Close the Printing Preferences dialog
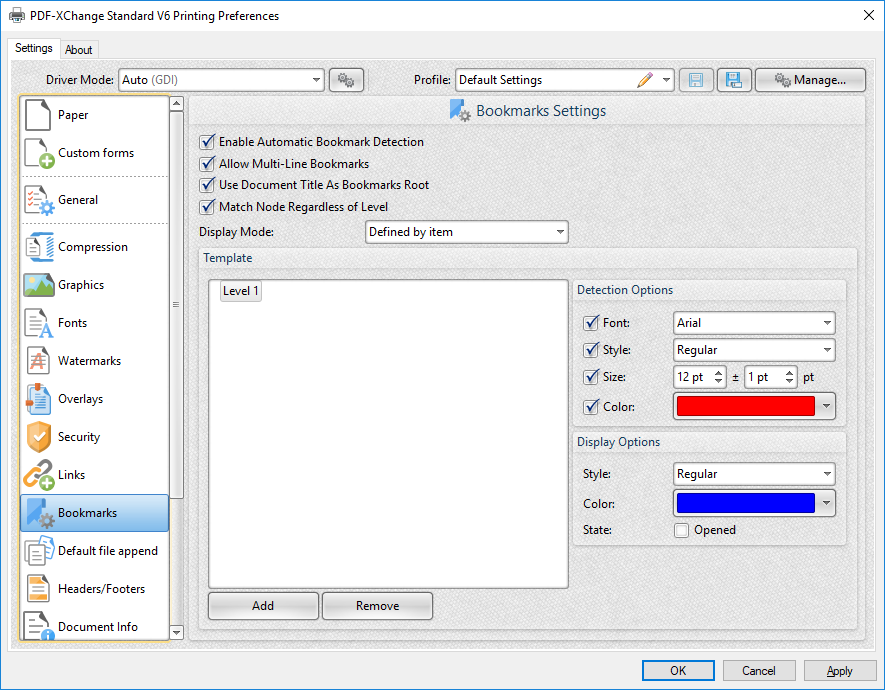This screenshot has height=690, width=885. click(x=869, y=15)
